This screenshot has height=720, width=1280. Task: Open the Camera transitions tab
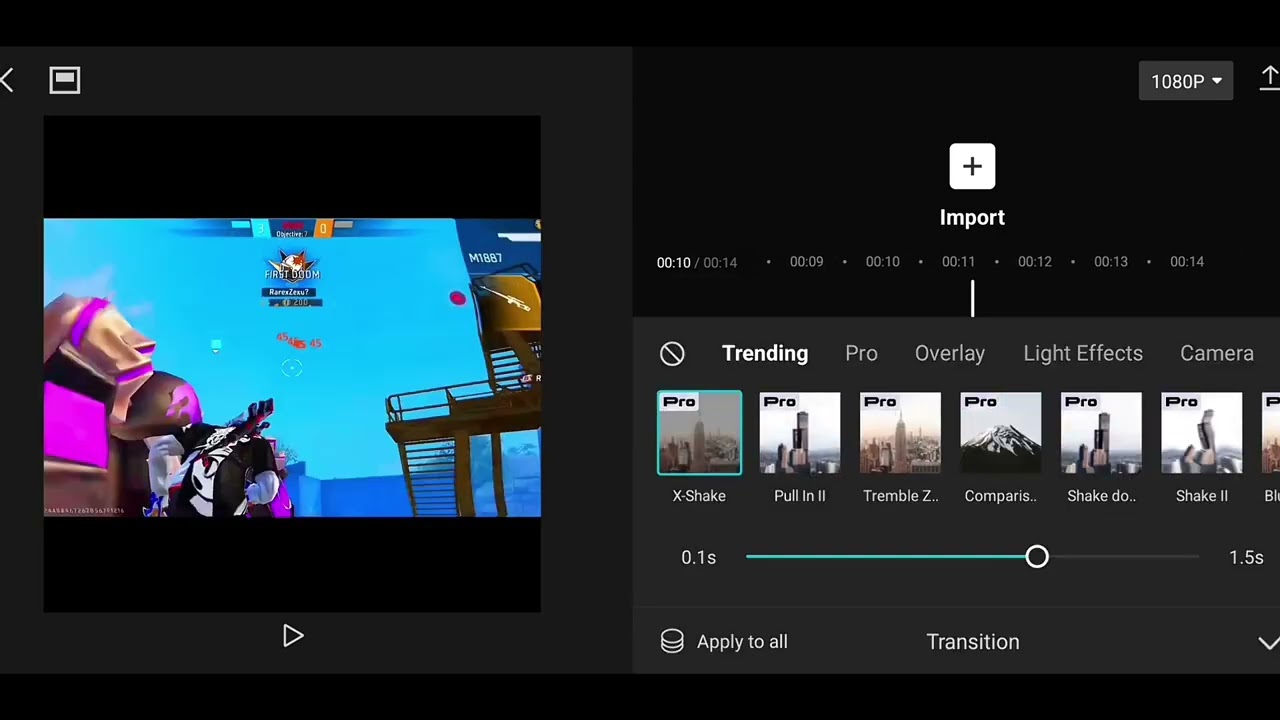pyautogui.click(x=1217, y=353)
